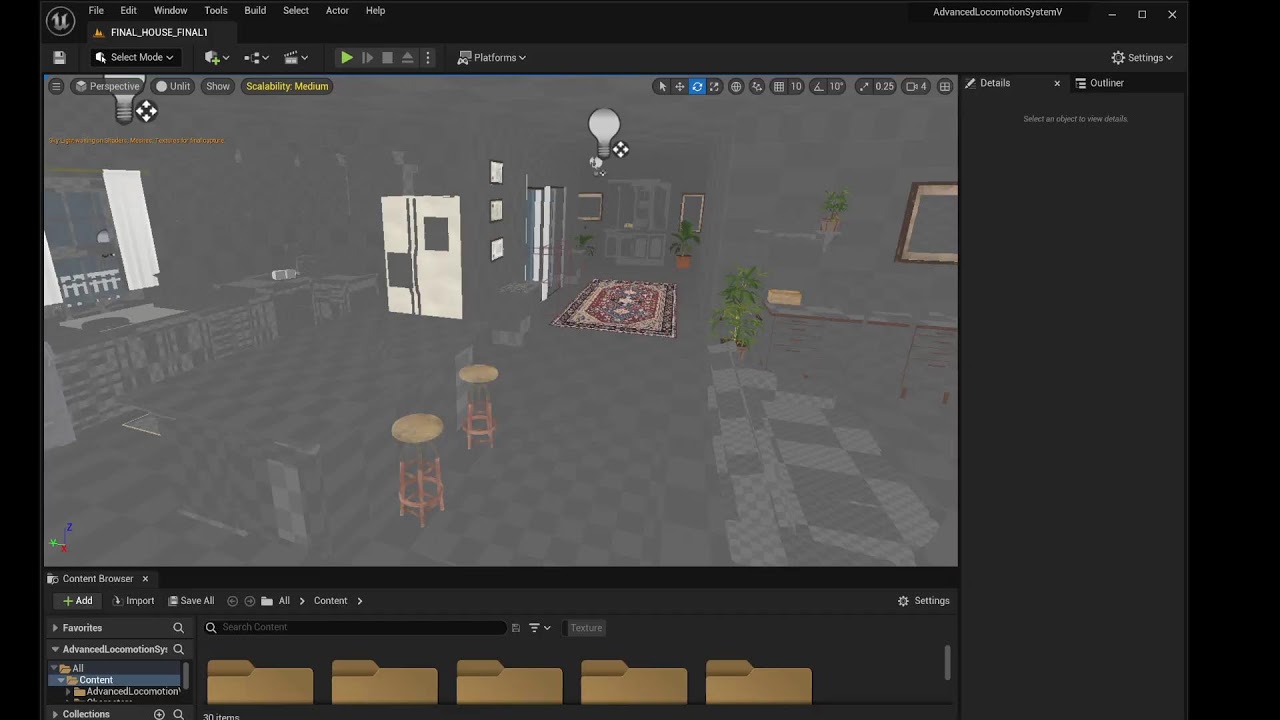Open the content filters dropdown
The width and height of the screenshot is (1280, 720).
tap(540, 628)
